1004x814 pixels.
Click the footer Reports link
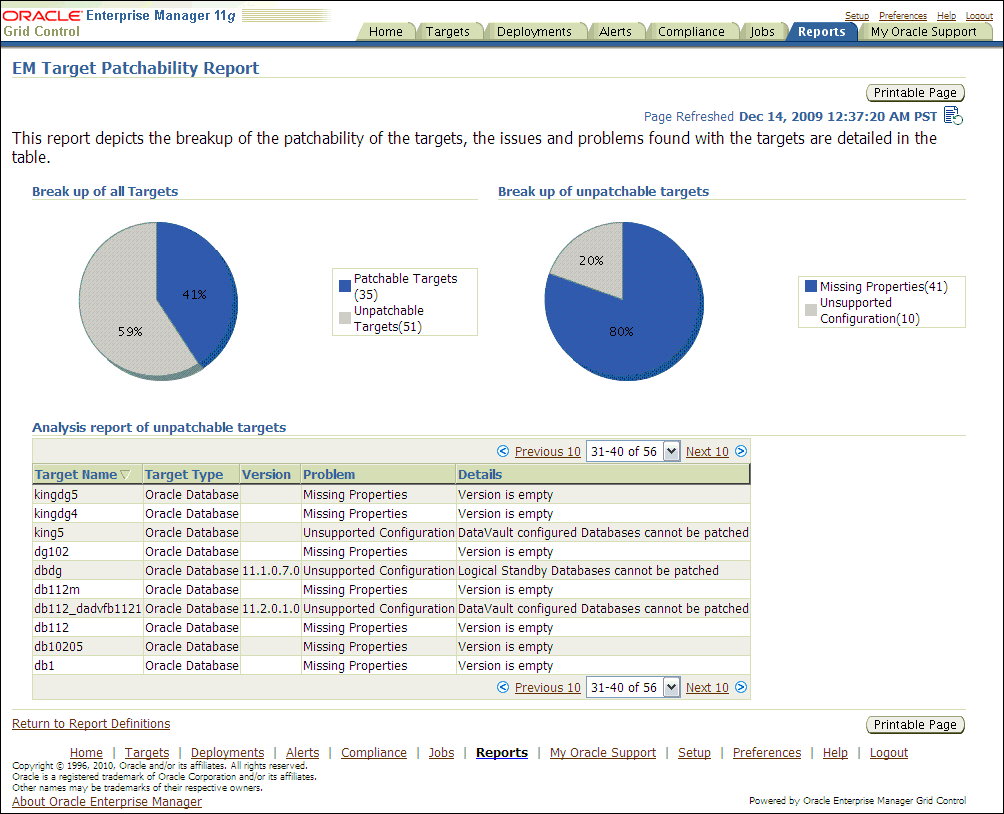pyautogui.click(x=502, y=753)
